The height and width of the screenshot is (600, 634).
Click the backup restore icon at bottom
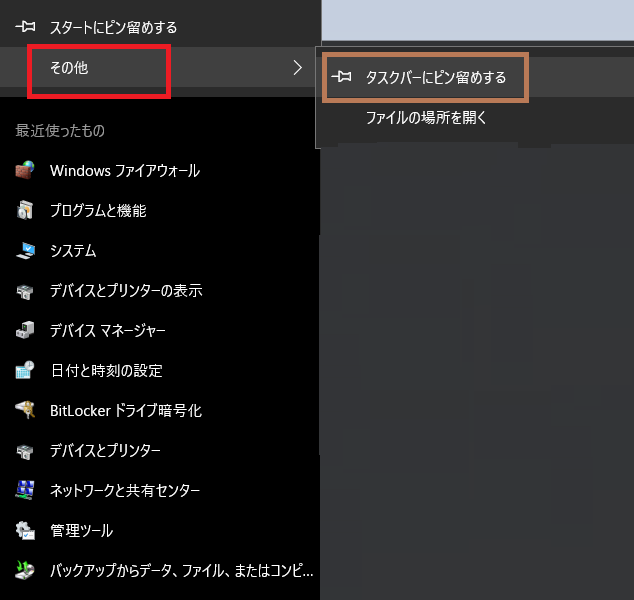[25, 570]
